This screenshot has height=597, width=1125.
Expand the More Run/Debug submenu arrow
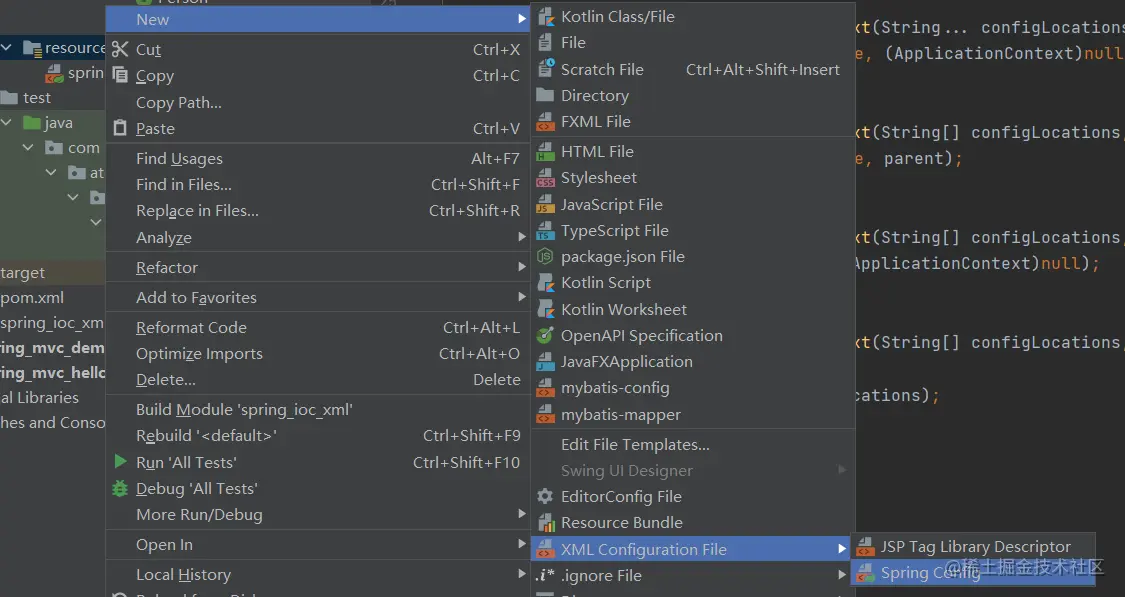tap(522, 514)
